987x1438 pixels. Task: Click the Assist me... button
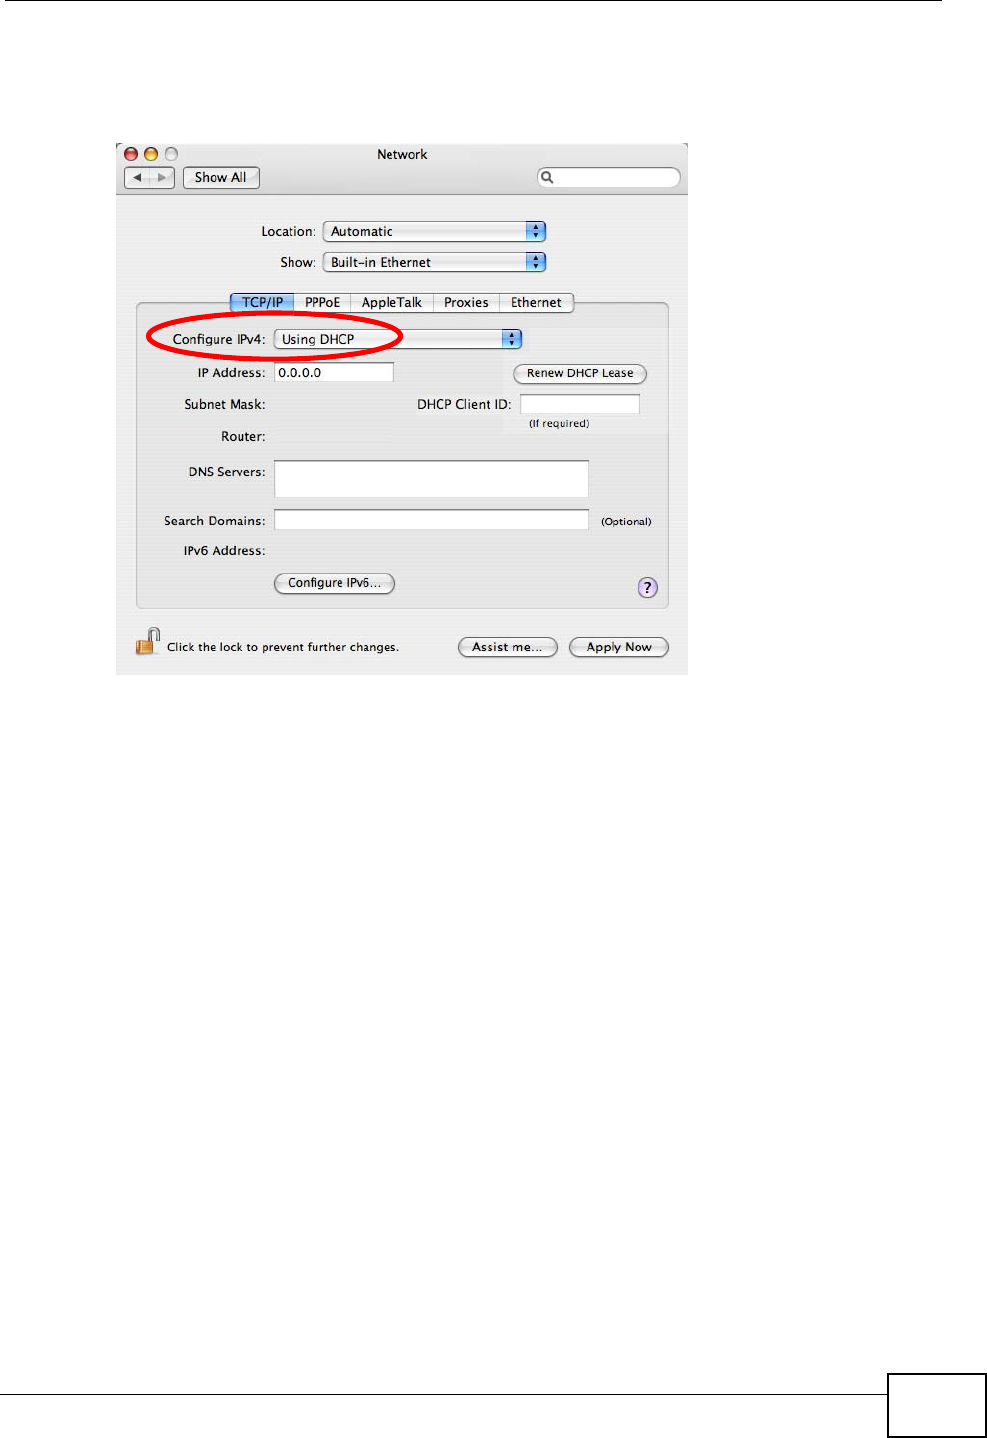(507, 647)
